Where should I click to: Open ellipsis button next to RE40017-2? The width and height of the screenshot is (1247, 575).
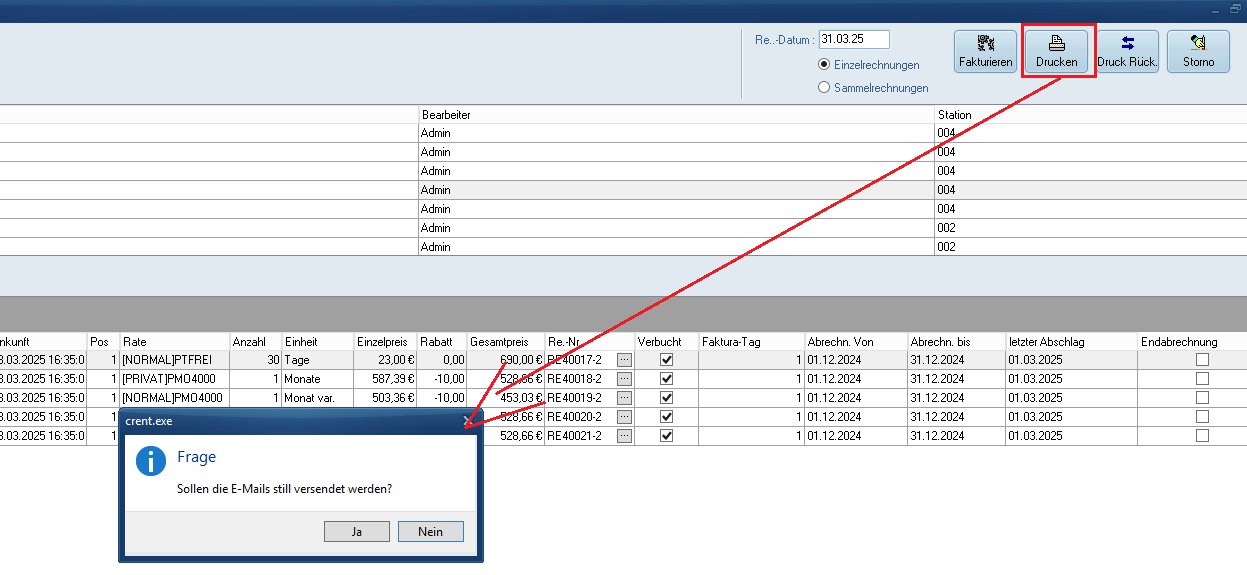click(625, 360)
